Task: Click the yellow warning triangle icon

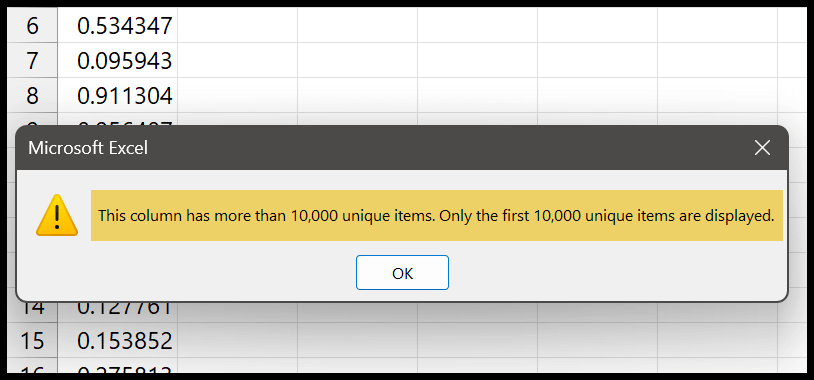Action: point(57,215)
